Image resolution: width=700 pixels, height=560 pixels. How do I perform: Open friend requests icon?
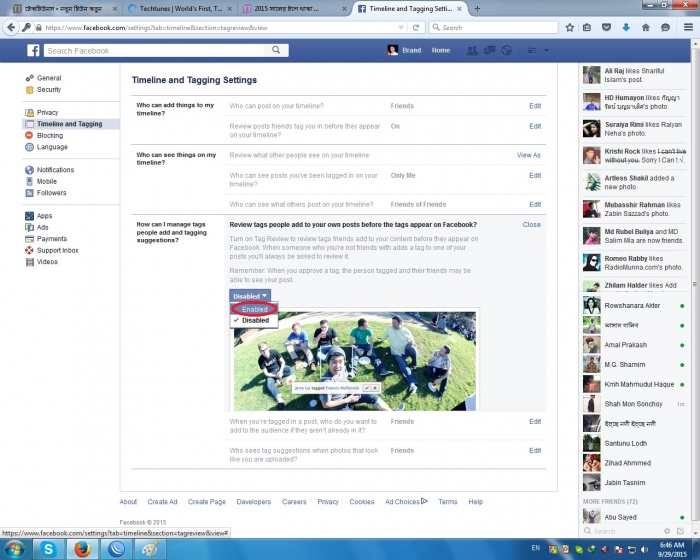(472, 50)
